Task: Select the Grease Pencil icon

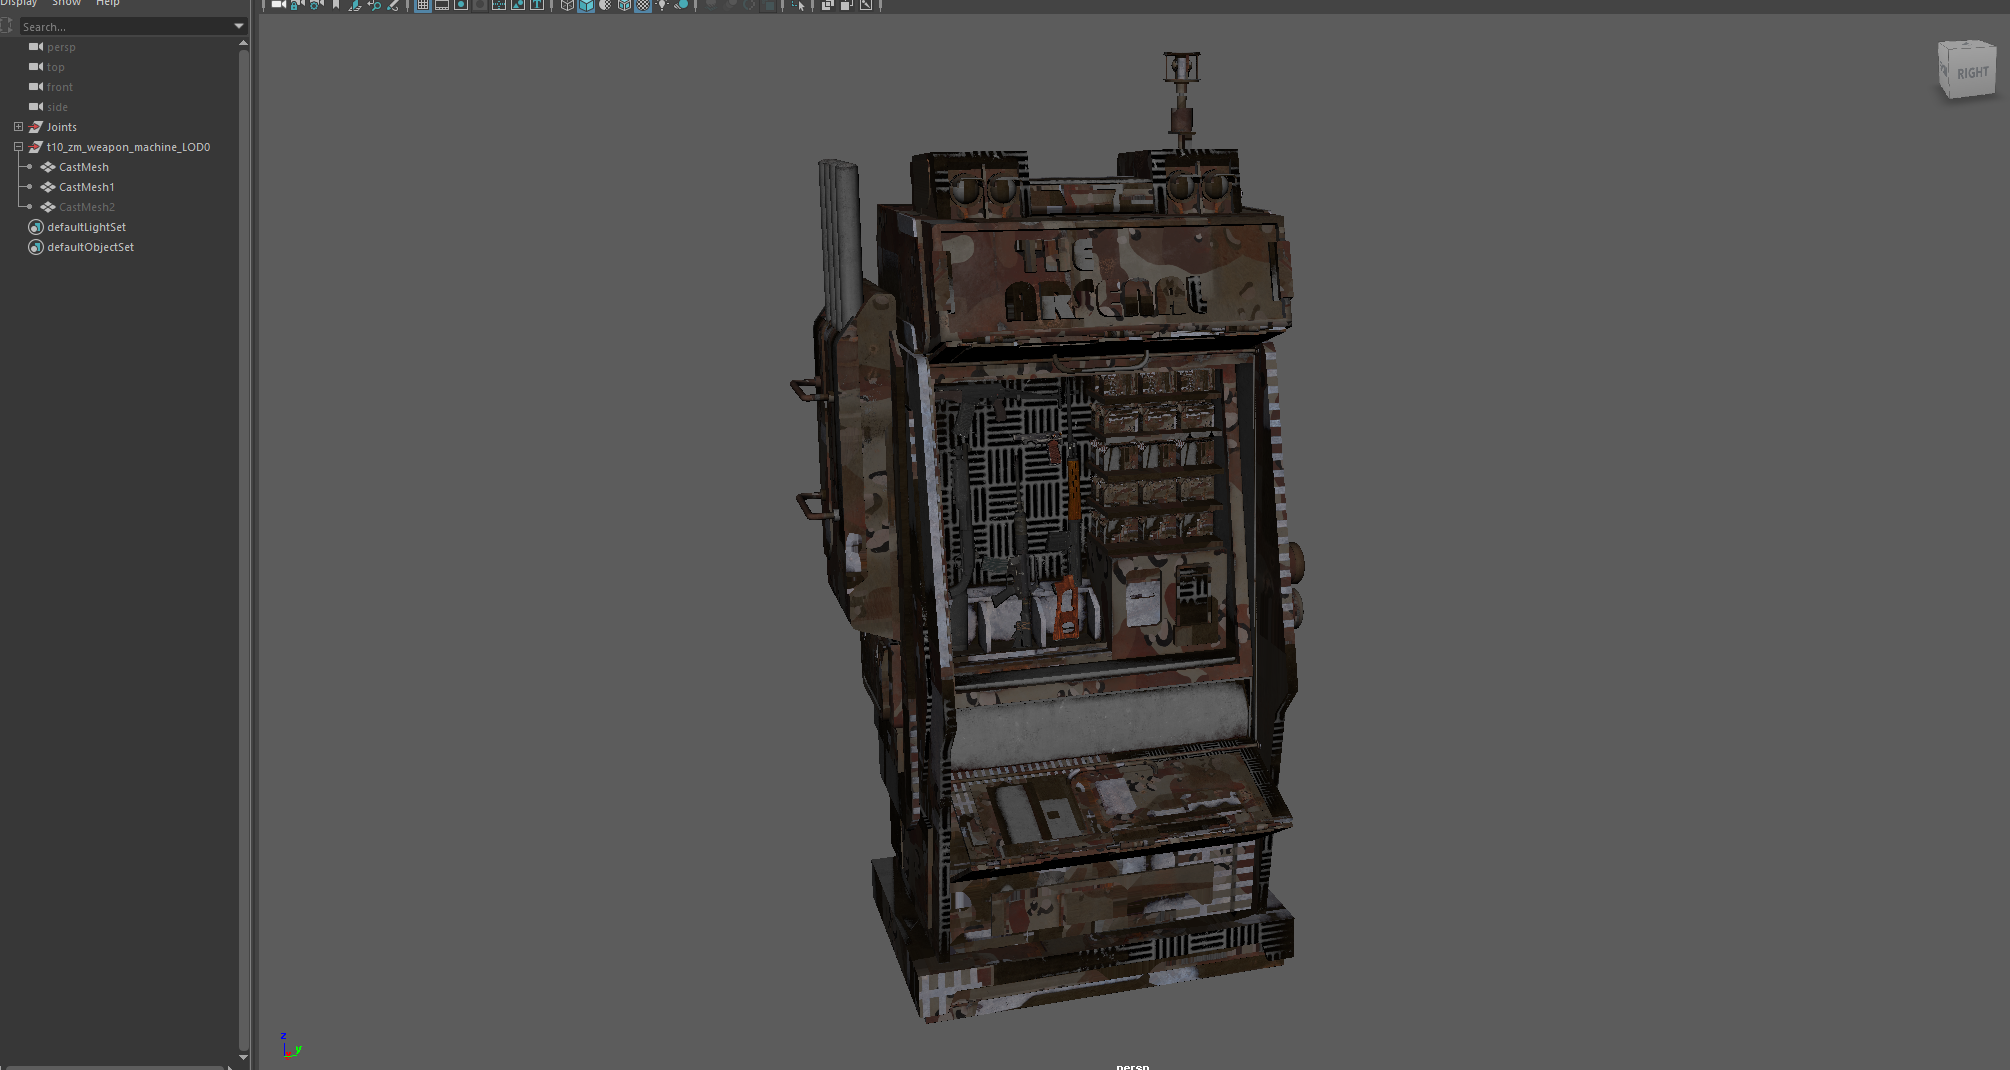Action: (393, 5)
